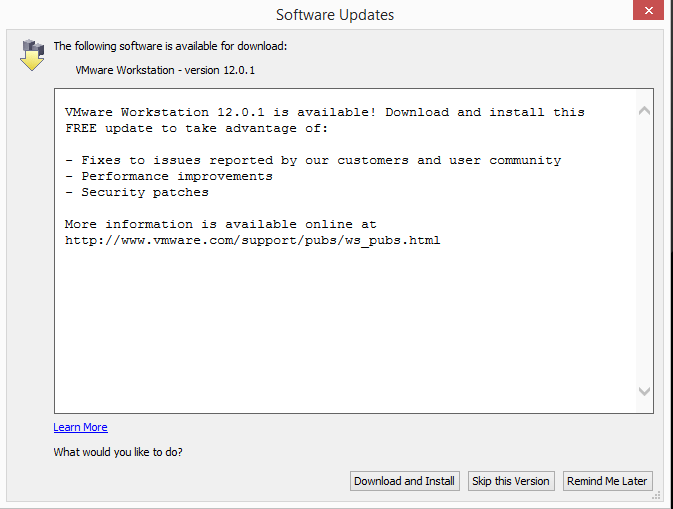Click the "Performance improvements" line
This screenshot has width=673, height=509.
click(x=168, y=176)
